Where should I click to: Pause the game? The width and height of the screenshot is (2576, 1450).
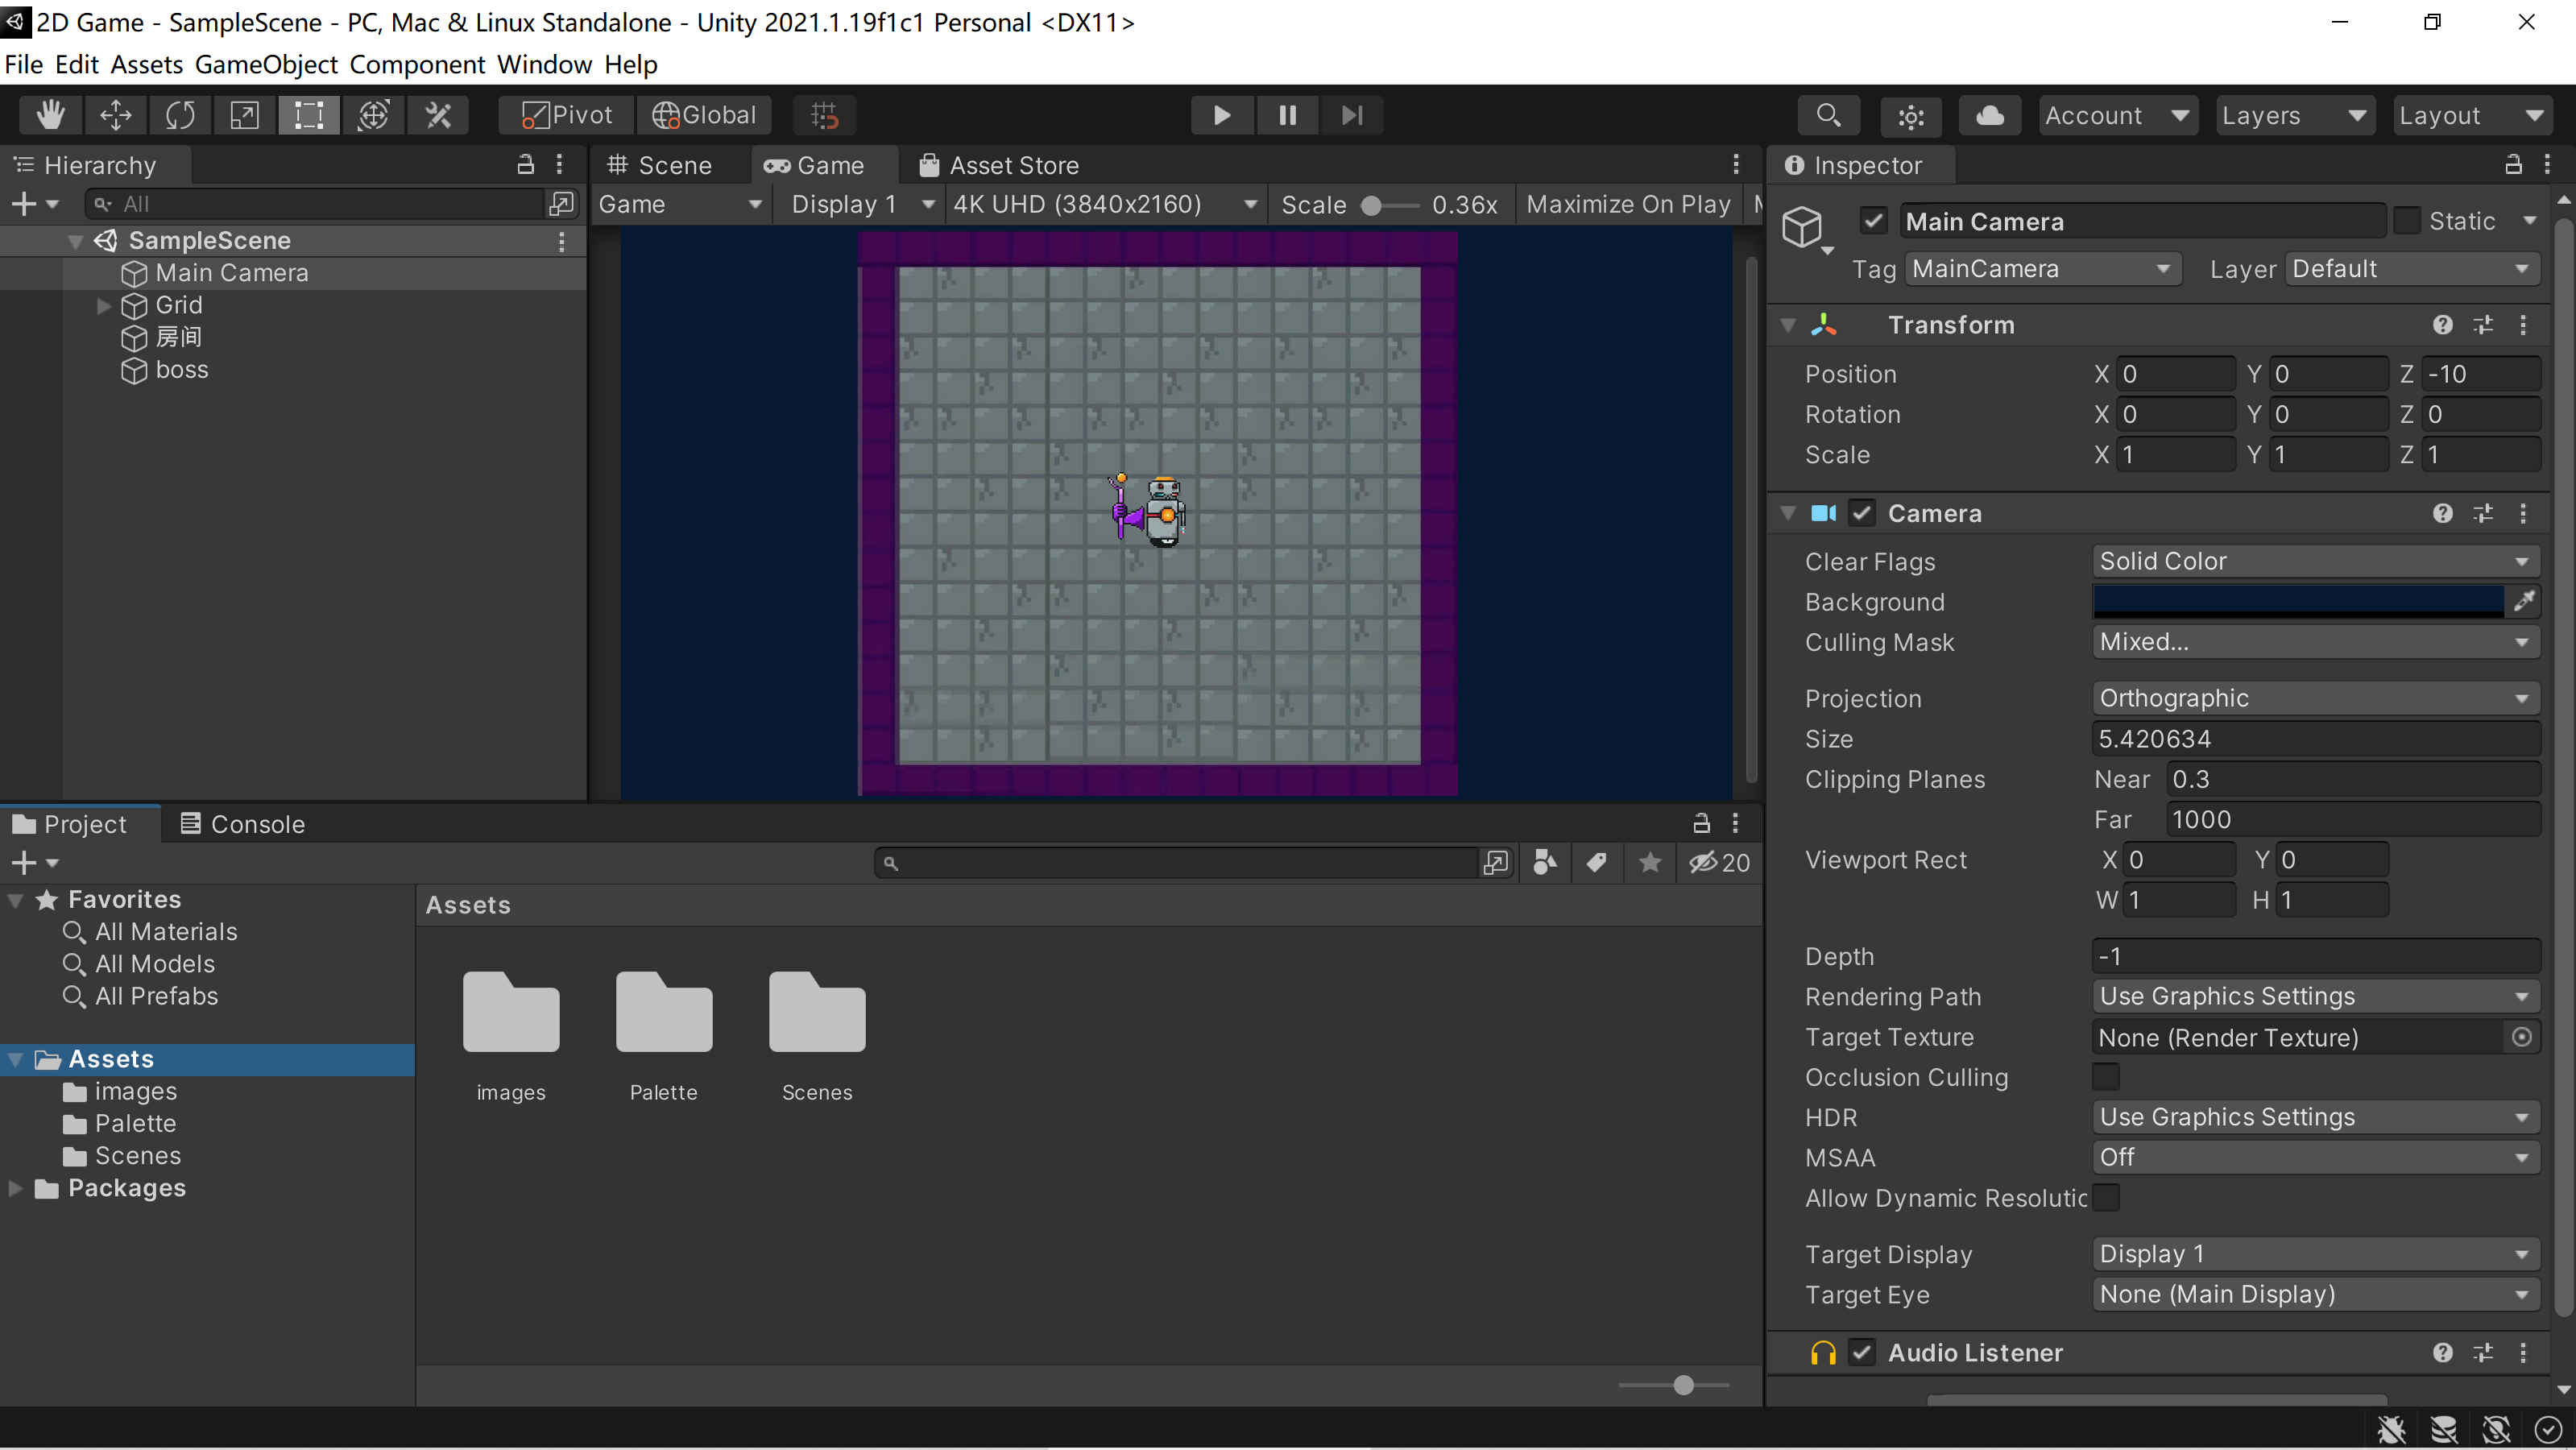[x=1287, y=115]
